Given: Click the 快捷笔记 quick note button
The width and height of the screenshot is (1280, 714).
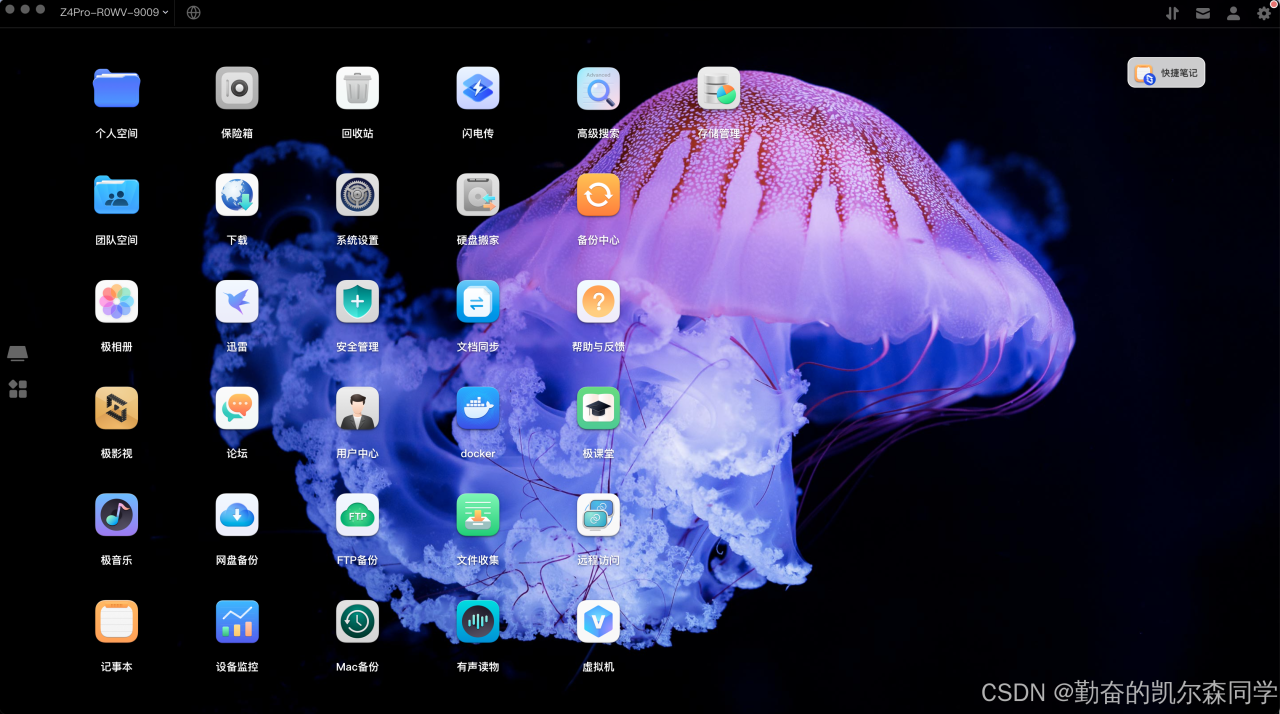Looking at the screenshot, I should point(1166,73).
